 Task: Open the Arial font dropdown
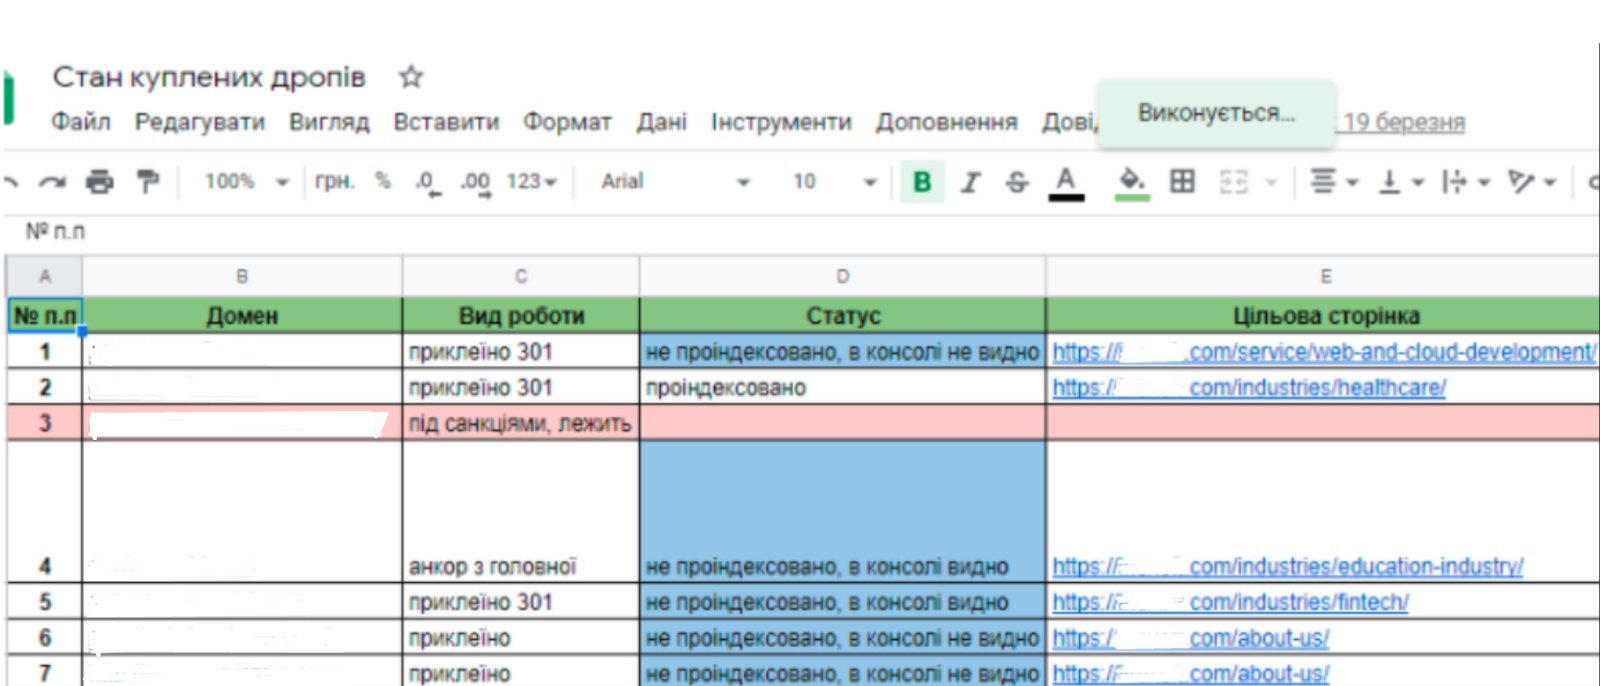[675, 181]
